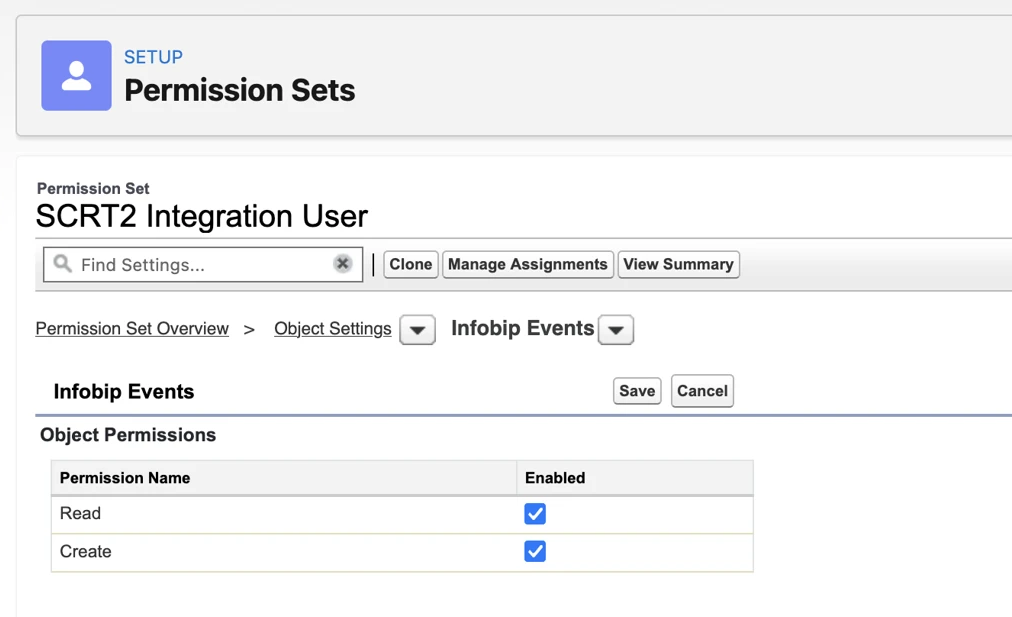This screenshot has height=617, width=1012.
Task: Go to Permission Set Overview link
Action: click(132, 329)
